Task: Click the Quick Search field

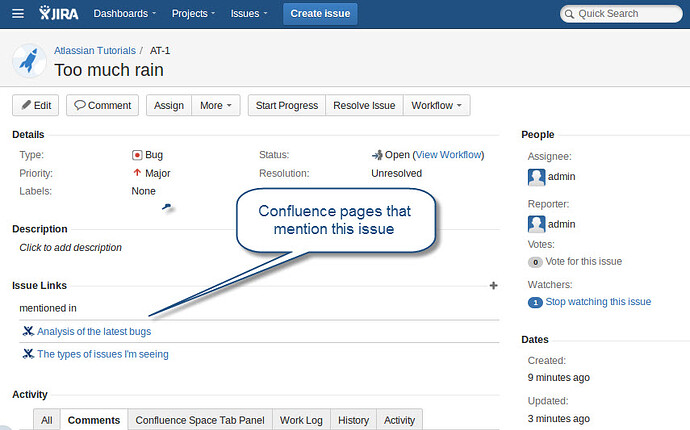Action: [621, 14]
